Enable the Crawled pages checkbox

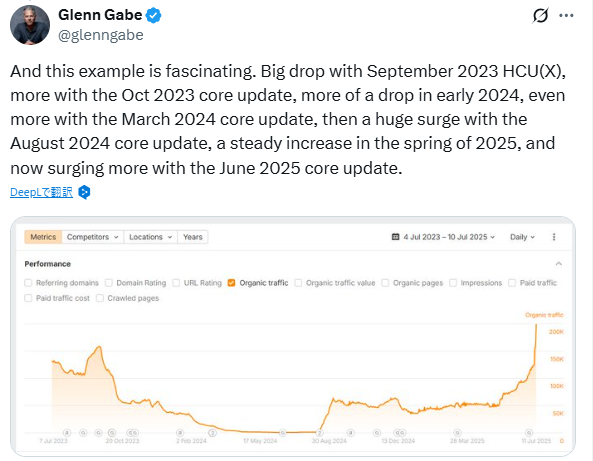tap(100, 298)
